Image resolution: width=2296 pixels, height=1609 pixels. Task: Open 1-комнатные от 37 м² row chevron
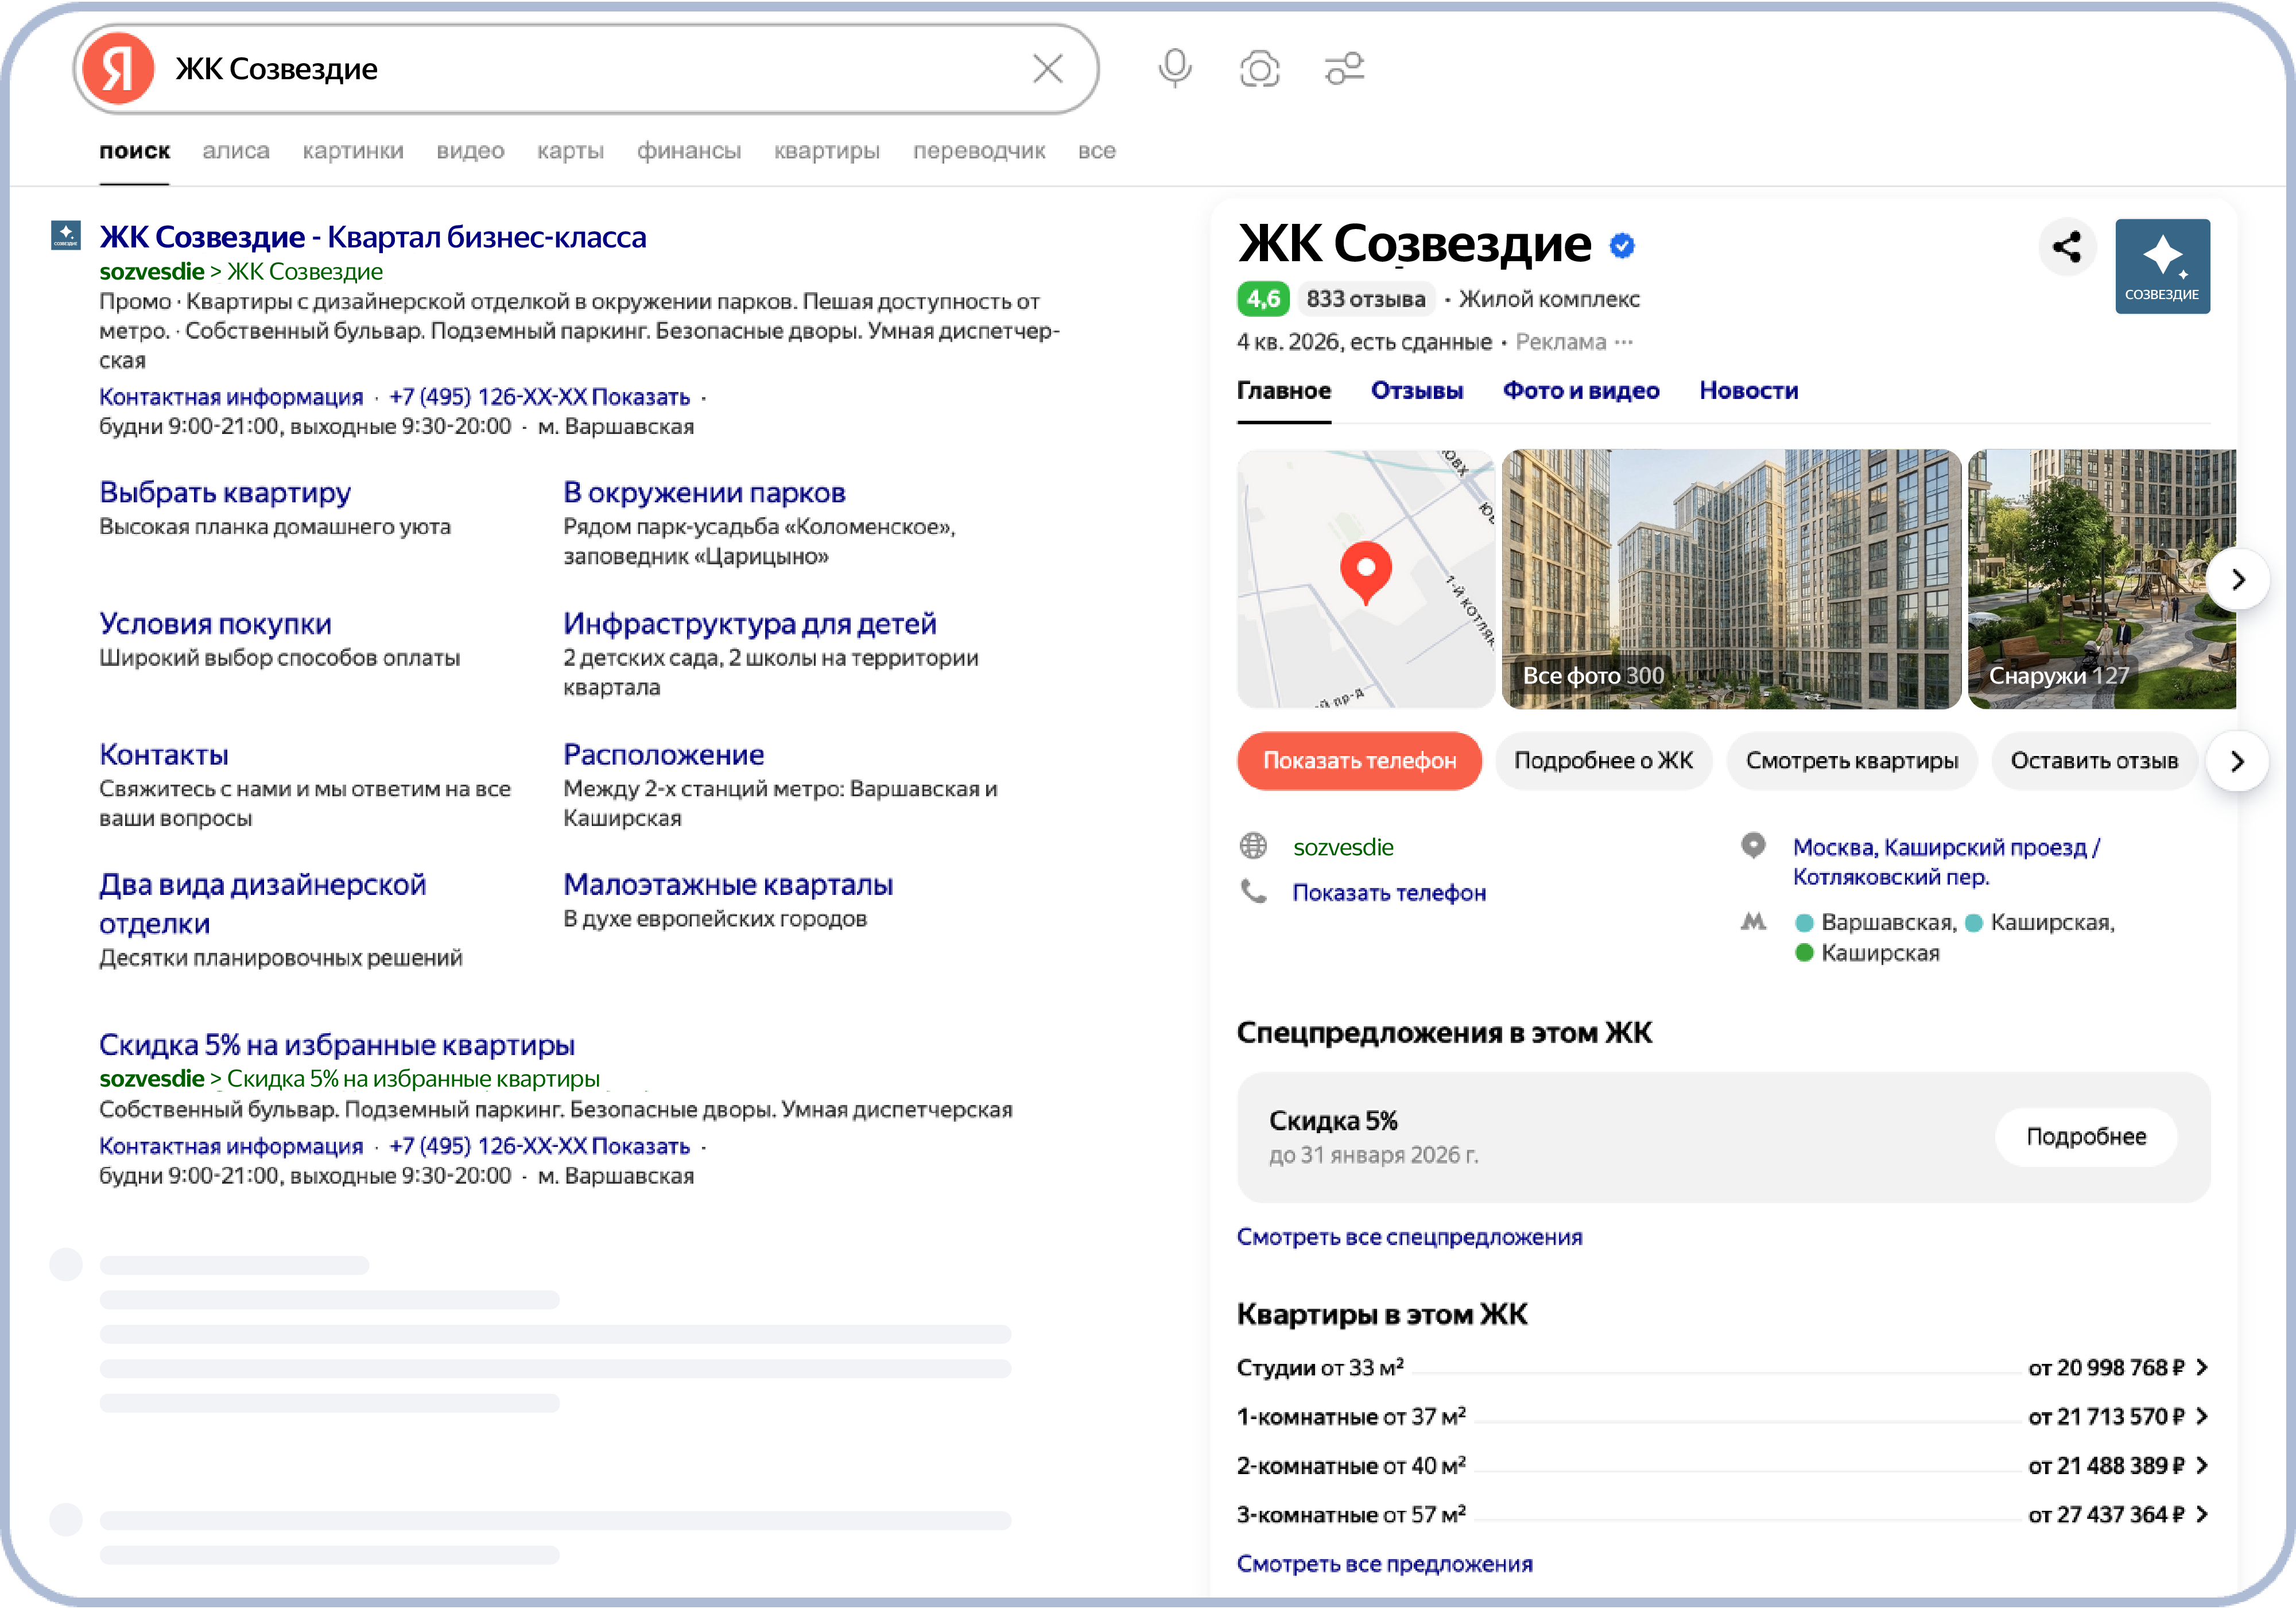pos(2202,1416)
